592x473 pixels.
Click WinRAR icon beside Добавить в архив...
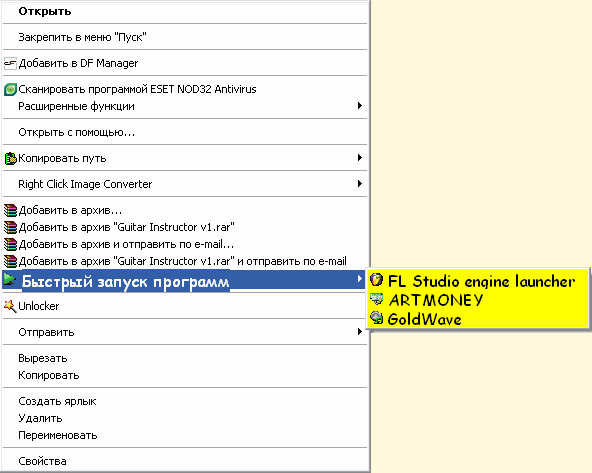[x=10, y=210]
